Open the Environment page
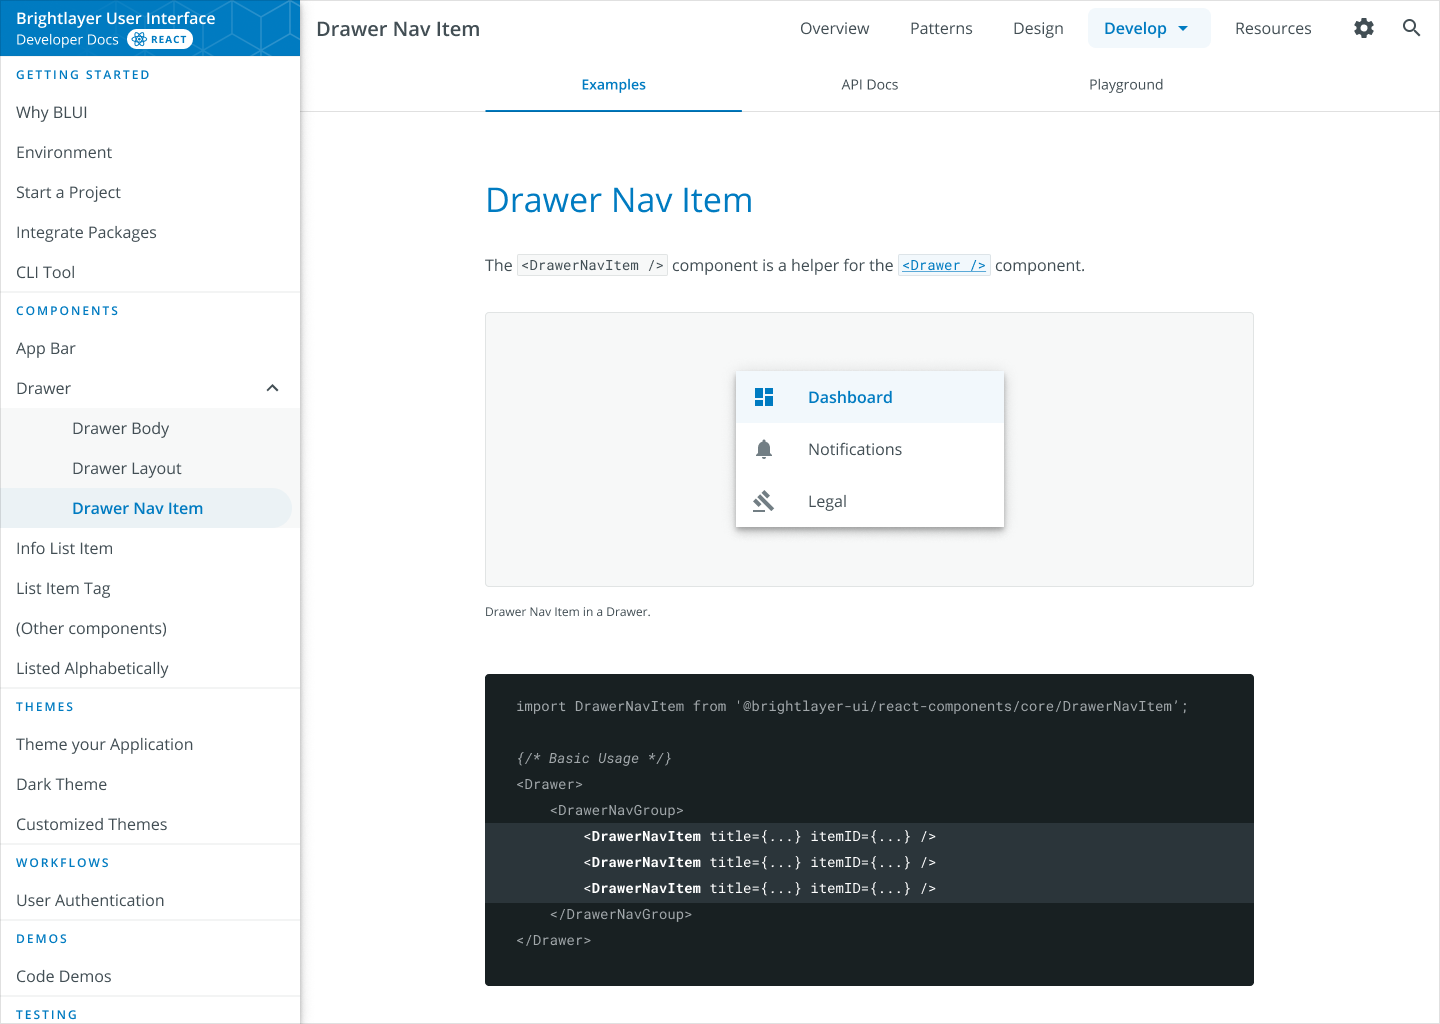 tap(150, 152)
